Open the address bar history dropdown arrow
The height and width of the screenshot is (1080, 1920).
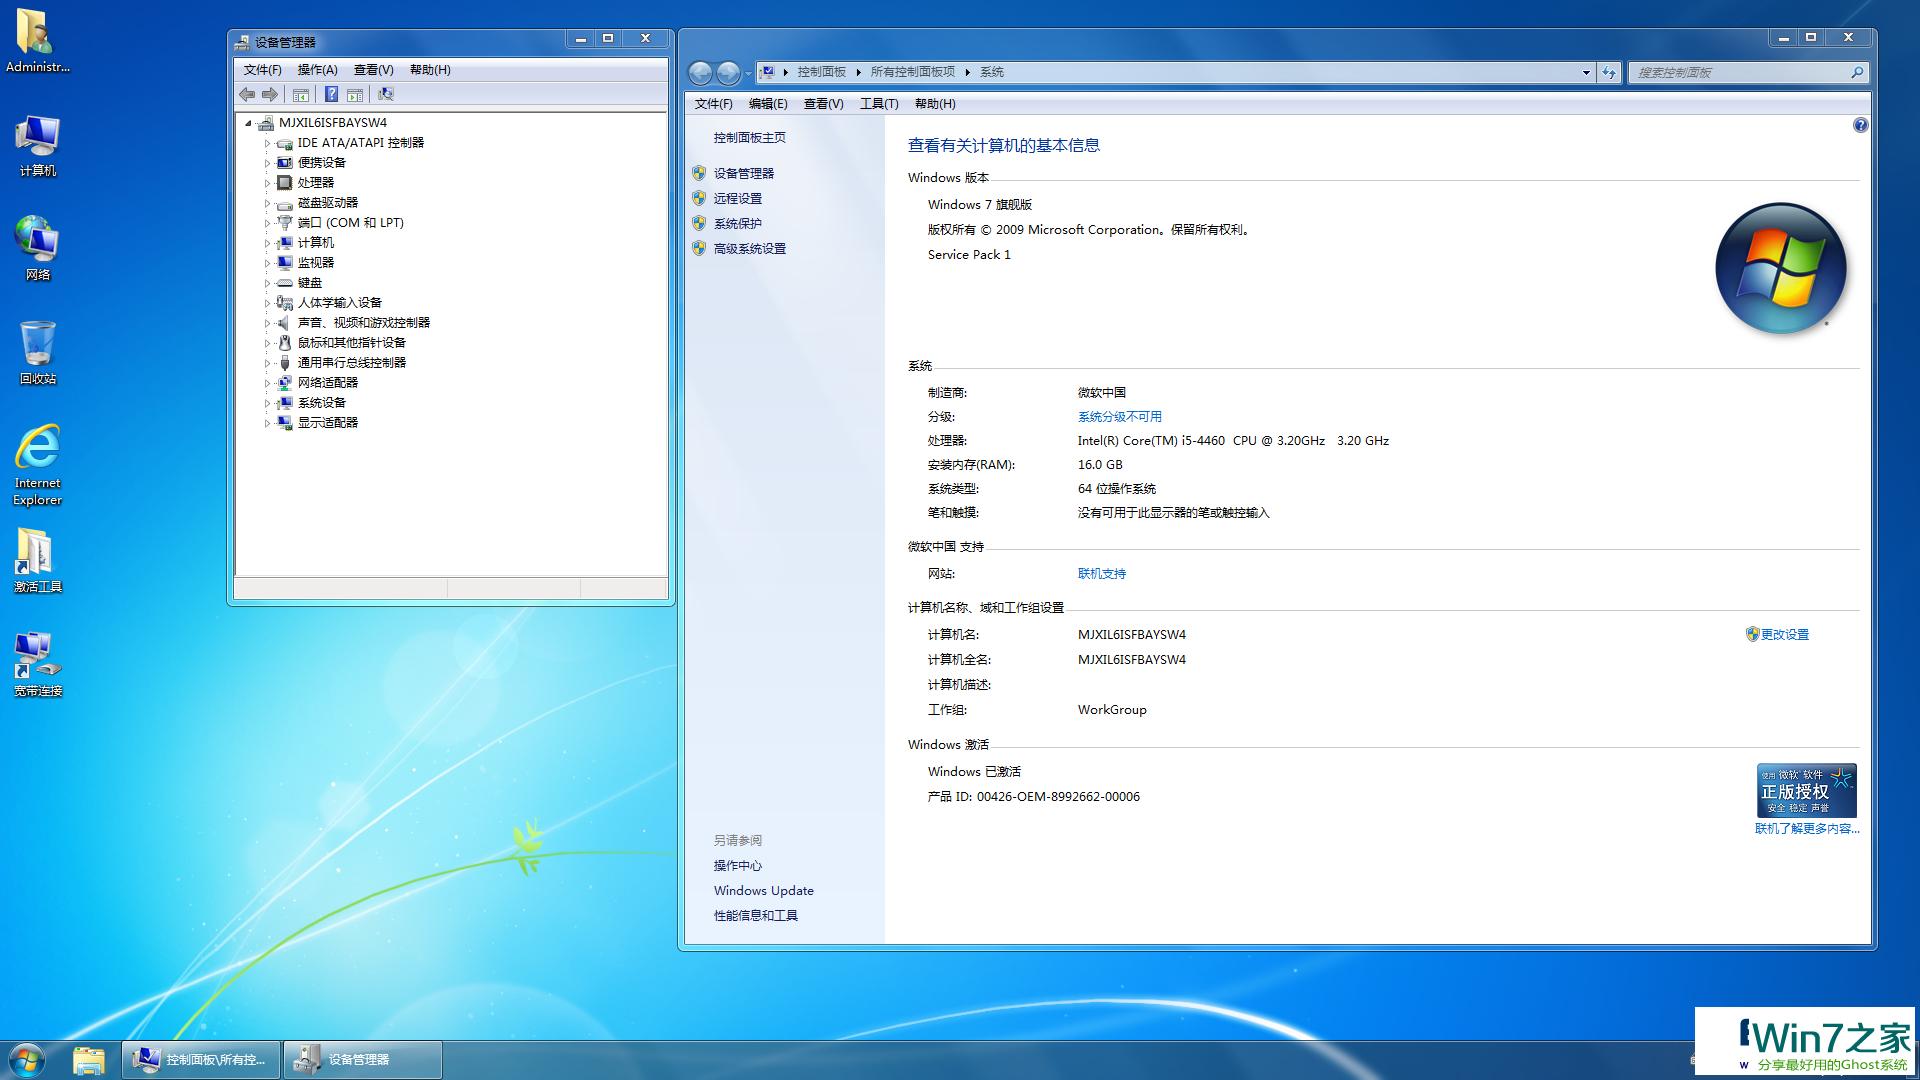pyautogui.click(x=1586, y=72)
